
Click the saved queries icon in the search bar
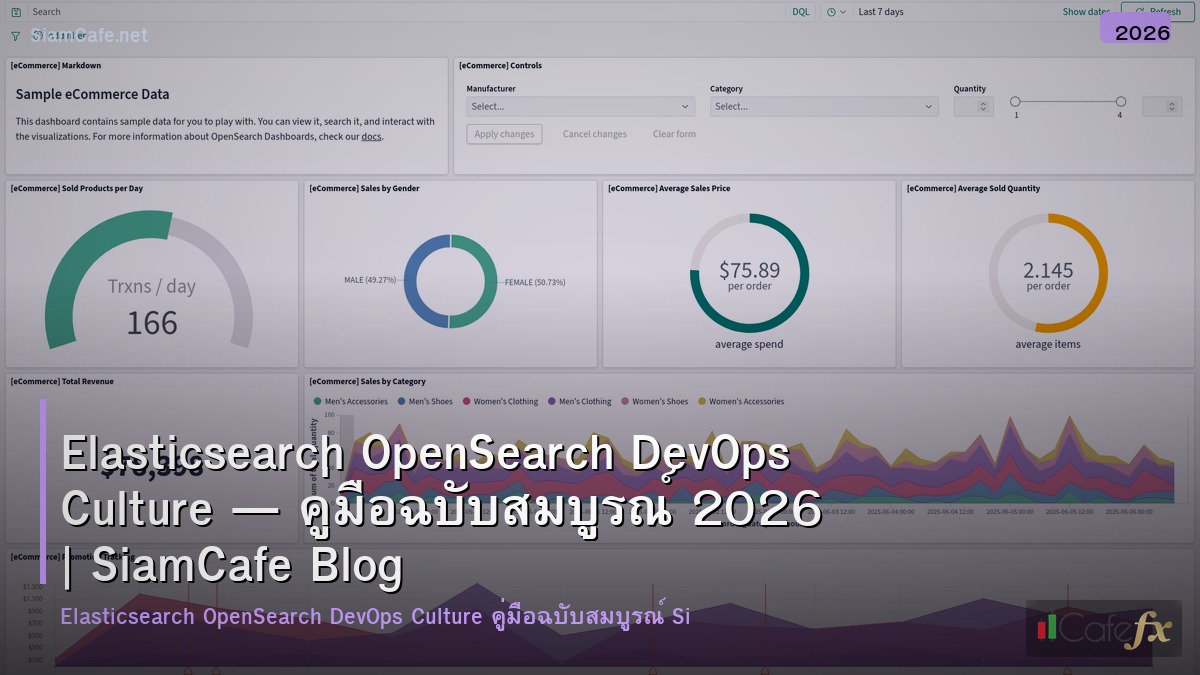[x=17, y=11]
